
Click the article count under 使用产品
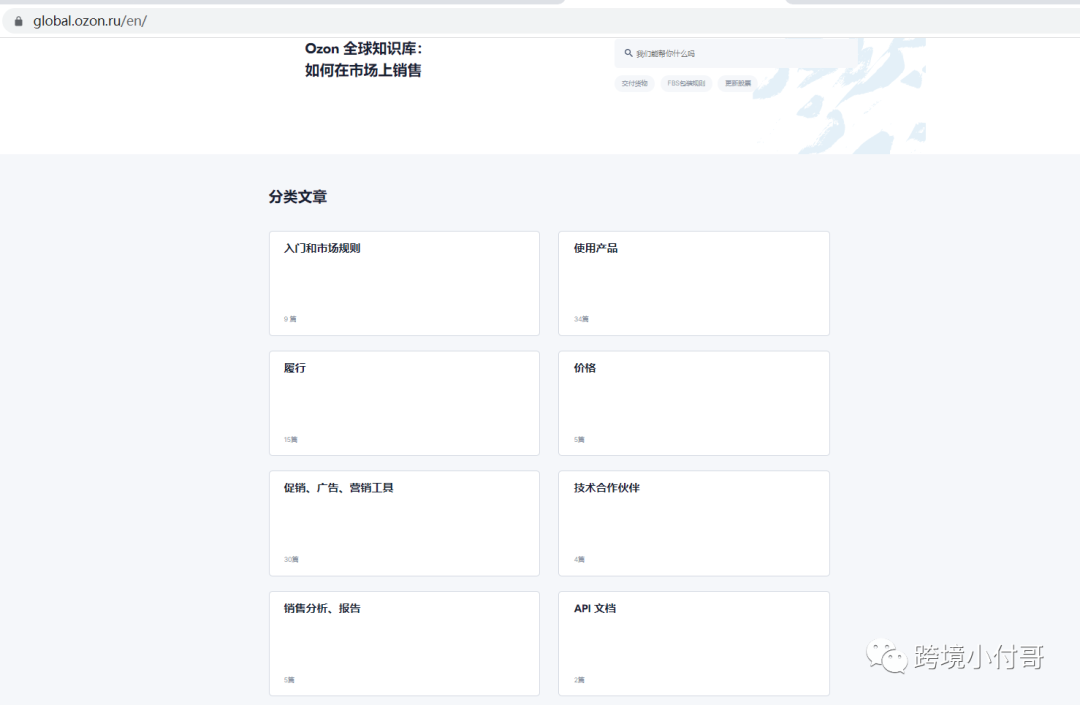coord(581,319)
